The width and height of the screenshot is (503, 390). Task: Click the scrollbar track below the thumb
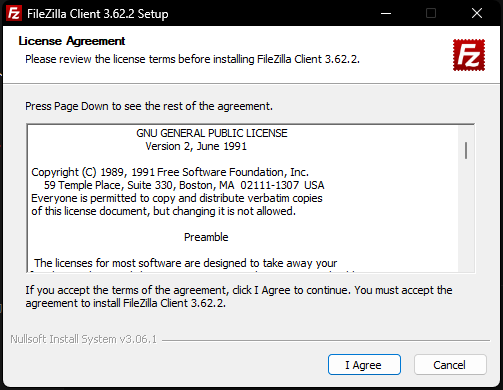click(466, 217)
